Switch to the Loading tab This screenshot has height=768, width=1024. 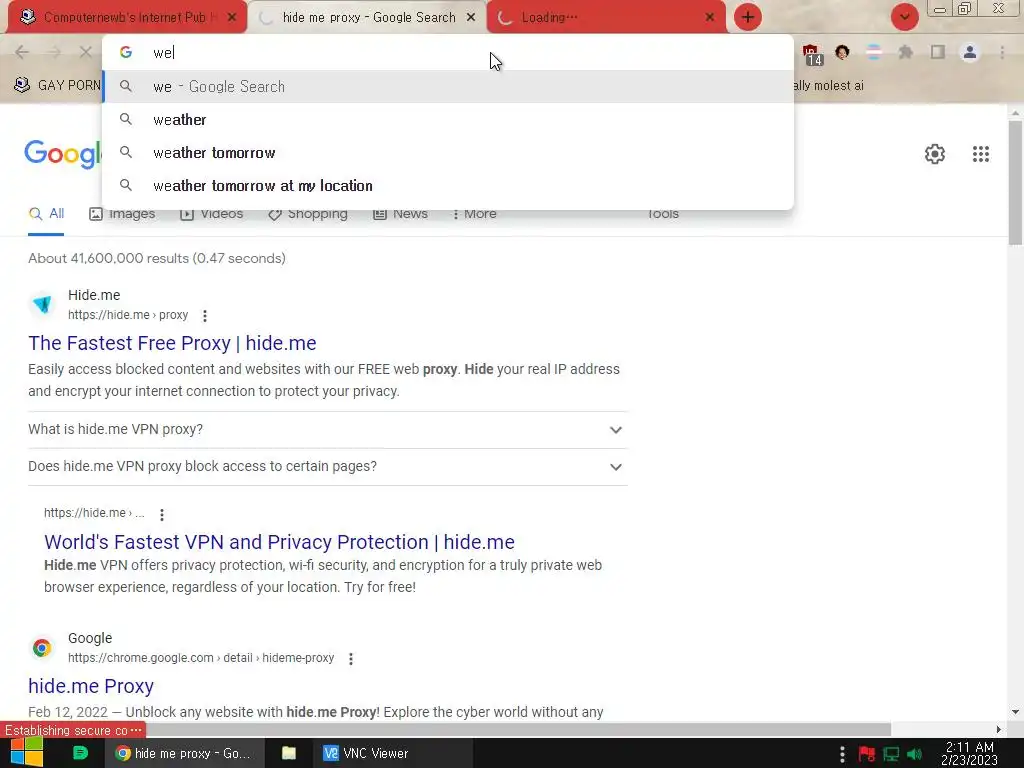point(606,18)
